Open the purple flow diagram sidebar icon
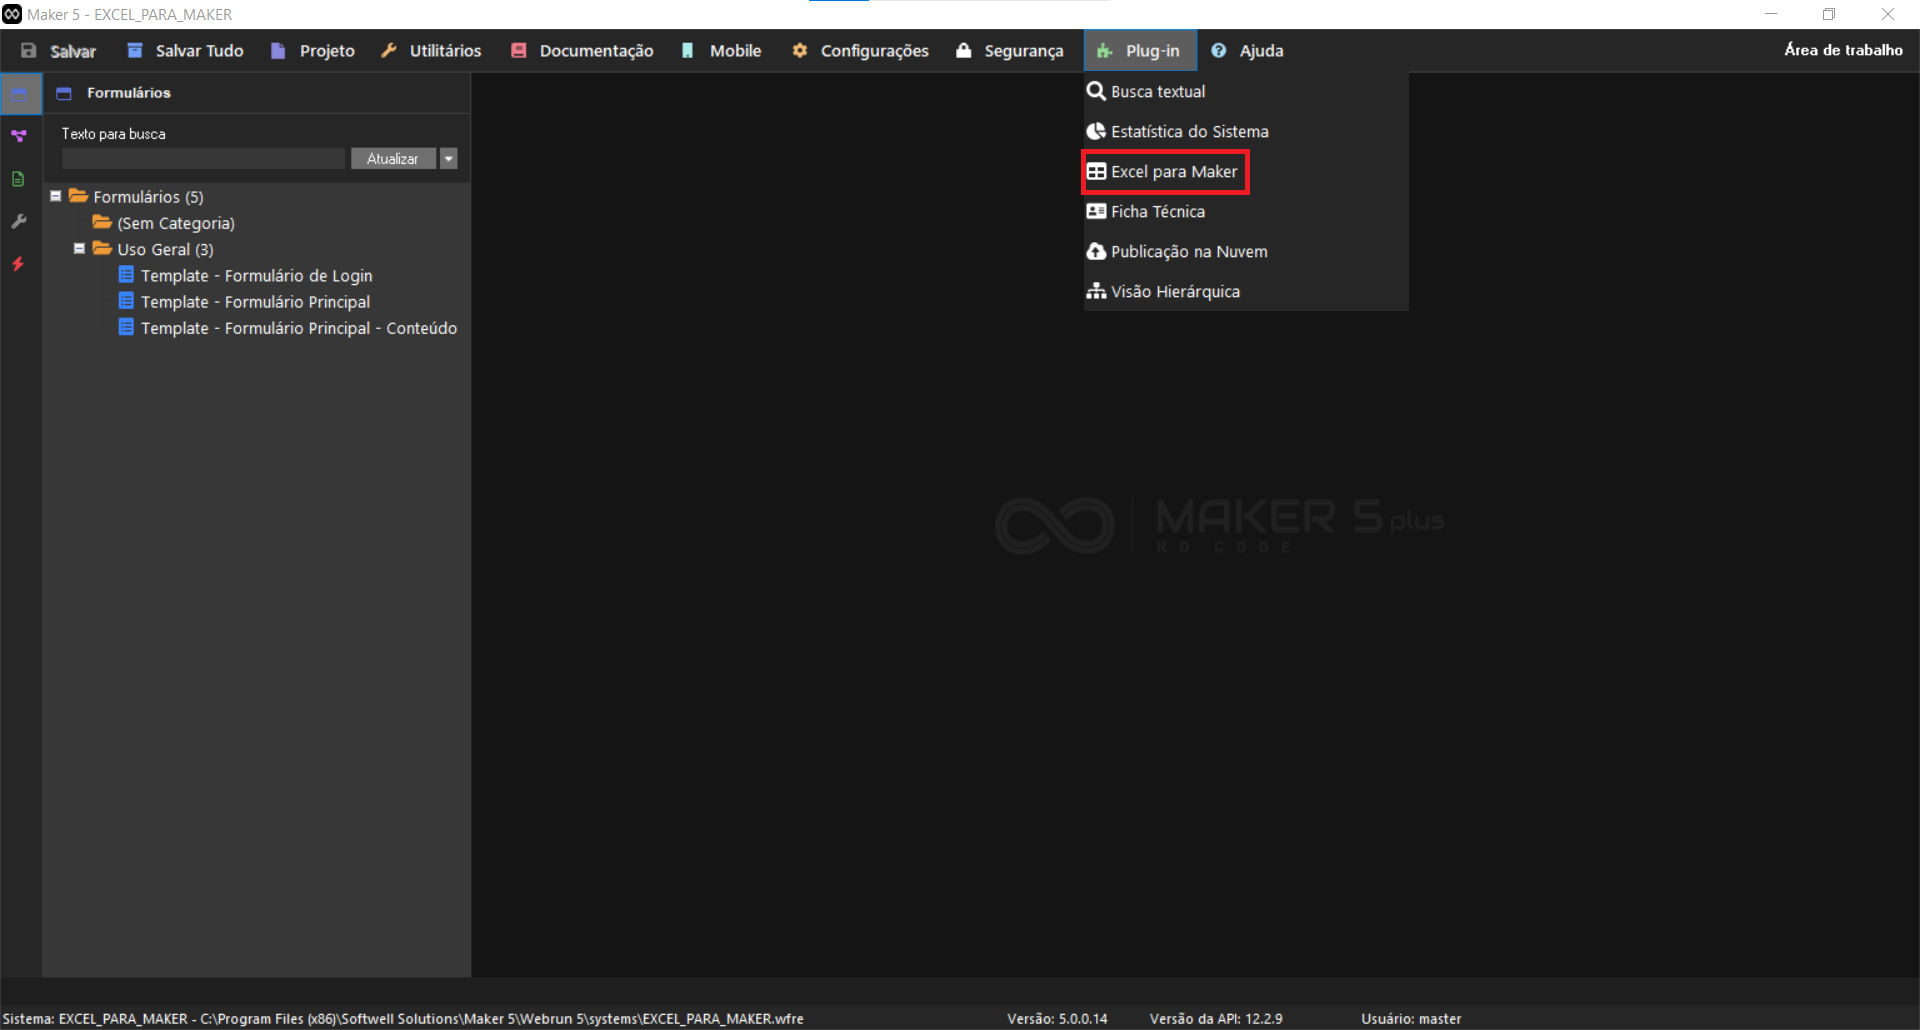Image resolution: width=1920 pixels, height=1030 pixels. 19,136
